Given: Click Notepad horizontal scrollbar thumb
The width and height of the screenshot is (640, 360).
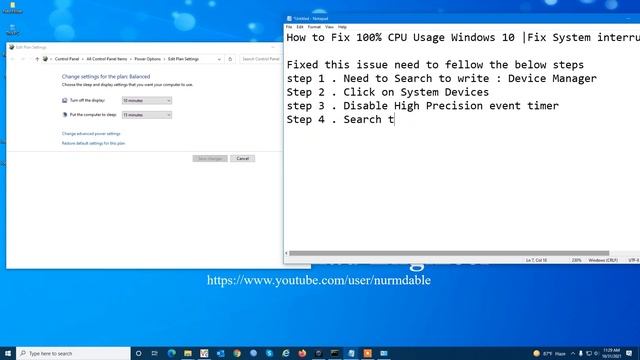Looking at the screenshot, I should [x=449, y=253].
